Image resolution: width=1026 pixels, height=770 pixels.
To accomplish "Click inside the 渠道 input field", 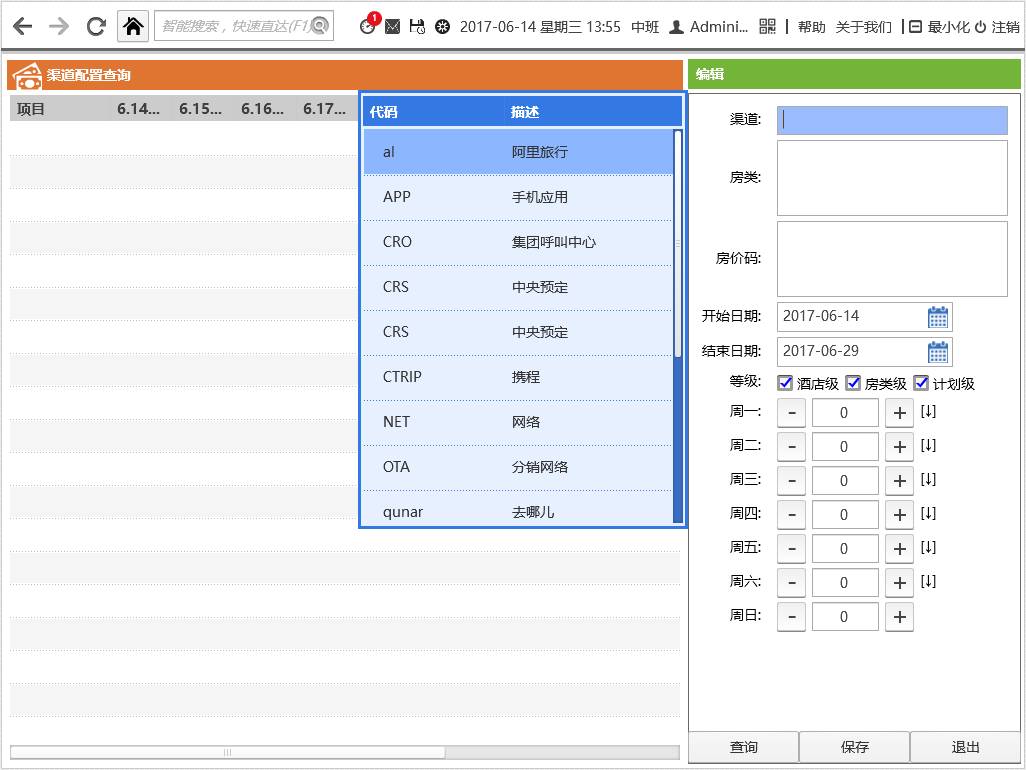I will point(890,120).
